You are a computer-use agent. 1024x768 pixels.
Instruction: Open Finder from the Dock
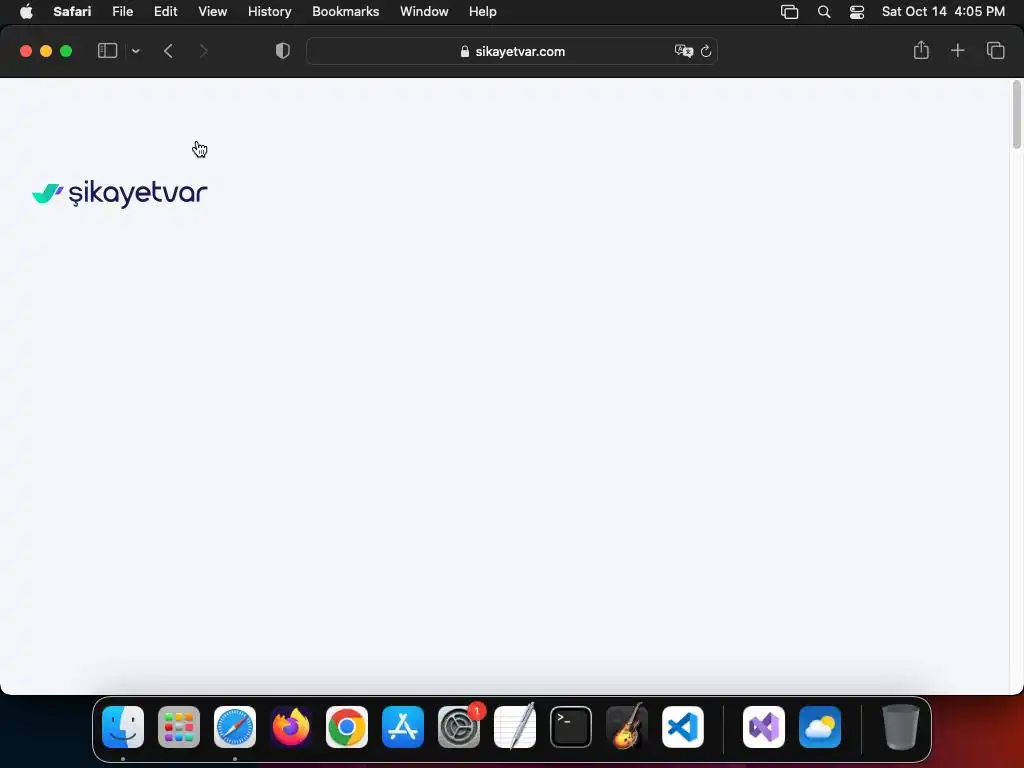coord(123,727)
